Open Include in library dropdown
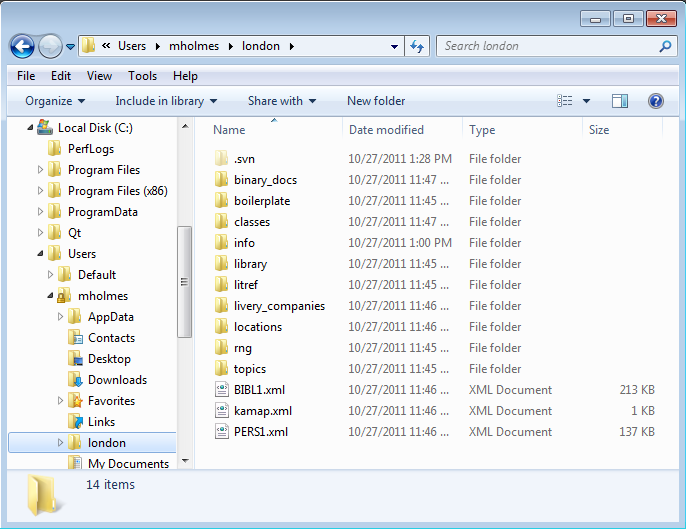The height and width of the screenshot is (529, 686). 166,101
